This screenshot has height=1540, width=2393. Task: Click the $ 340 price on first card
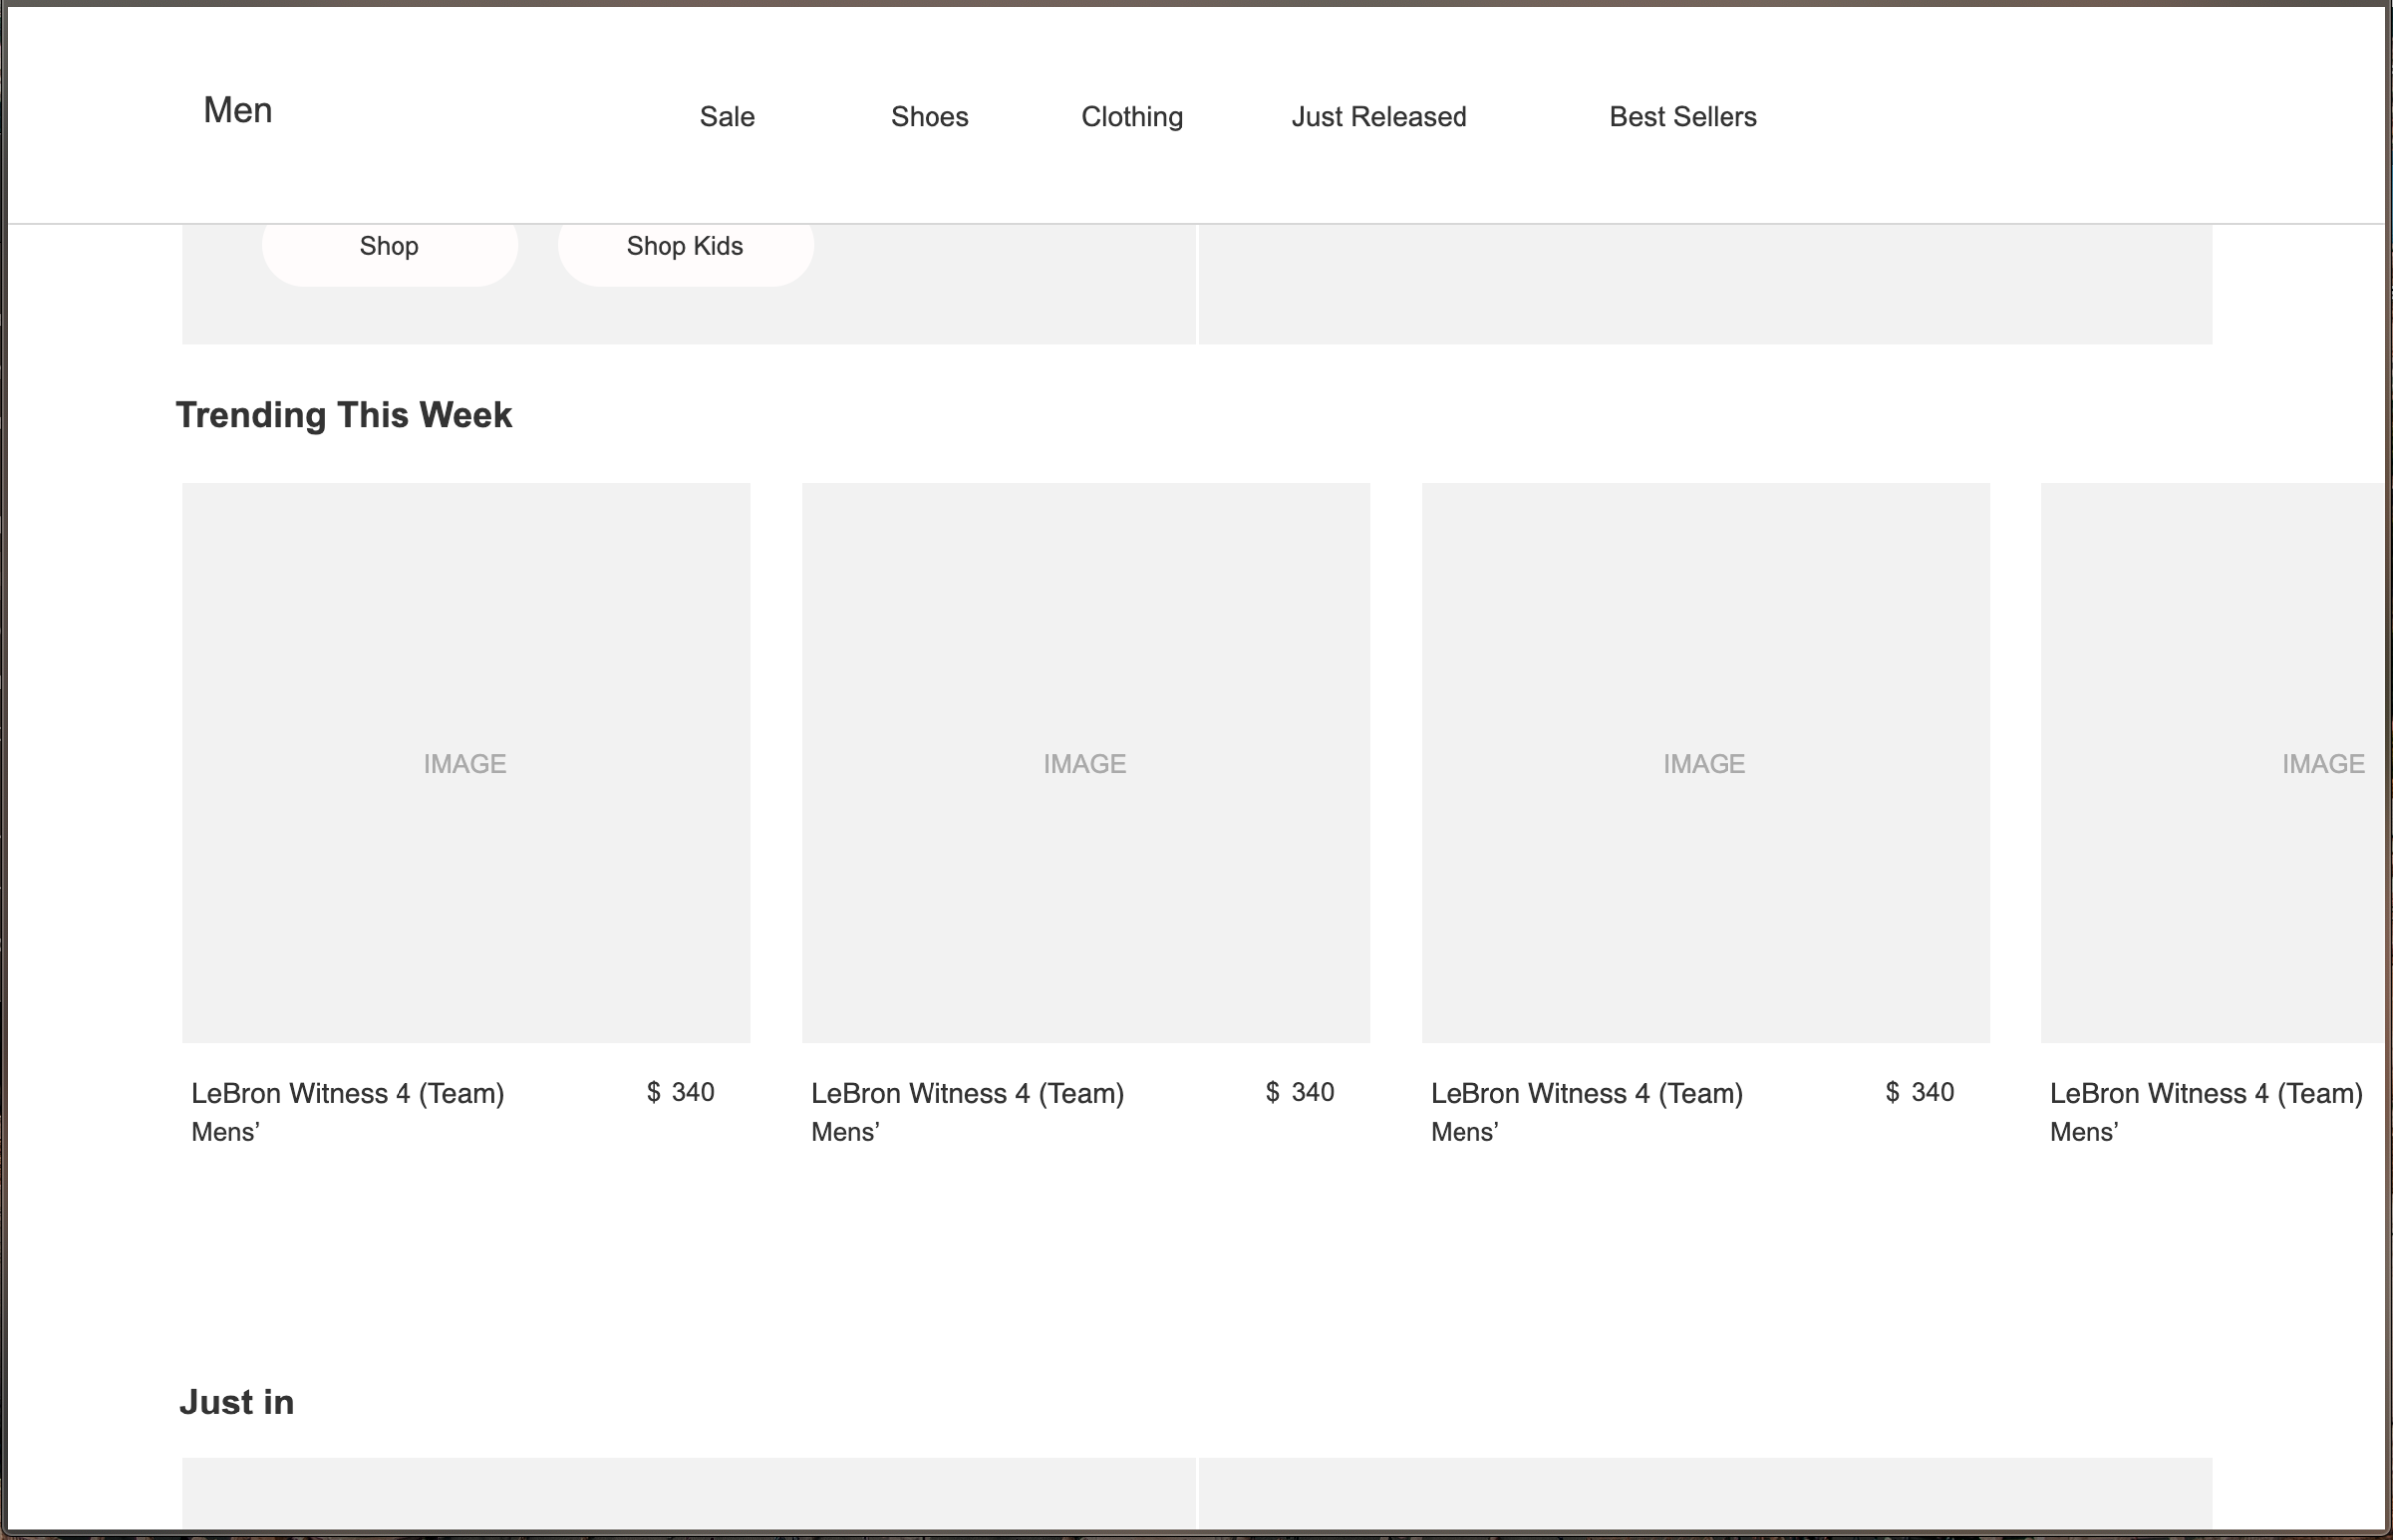pos(680,1092)
